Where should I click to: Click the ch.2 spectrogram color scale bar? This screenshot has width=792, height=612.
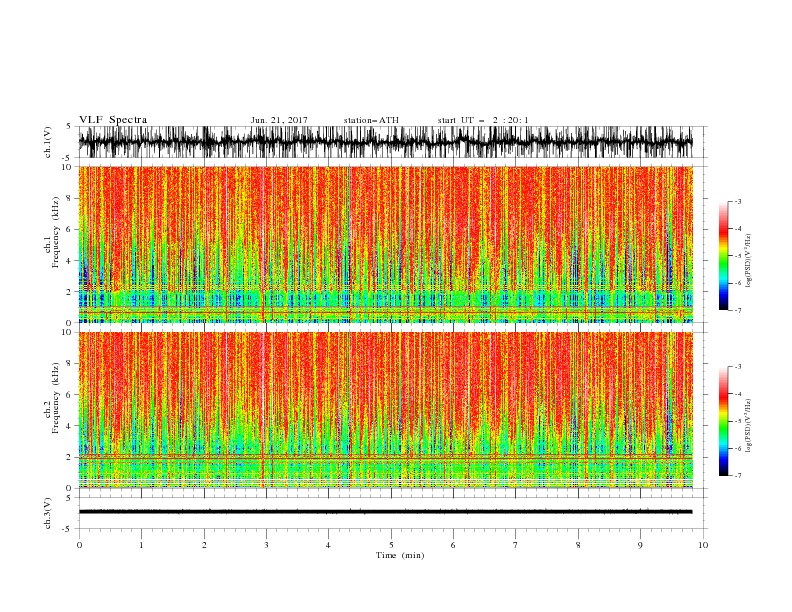[x=723, y=421]
